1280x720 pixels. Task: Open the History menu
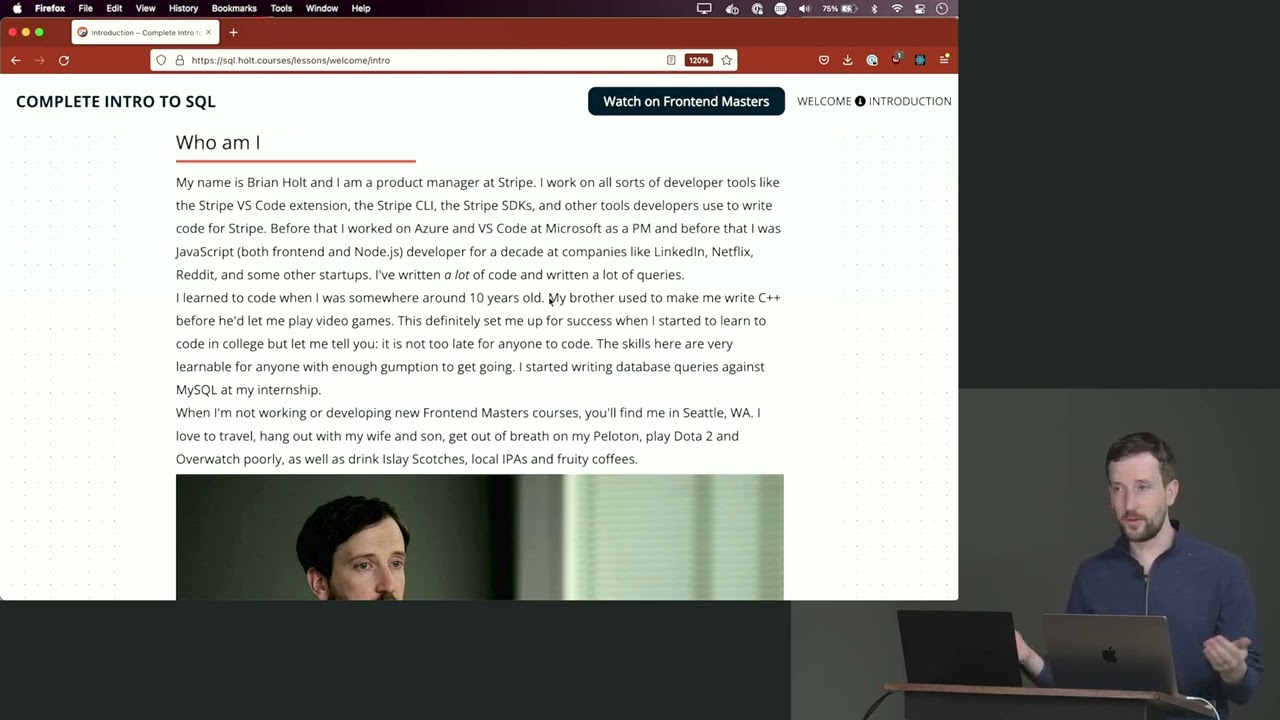[x=183, y=8]
